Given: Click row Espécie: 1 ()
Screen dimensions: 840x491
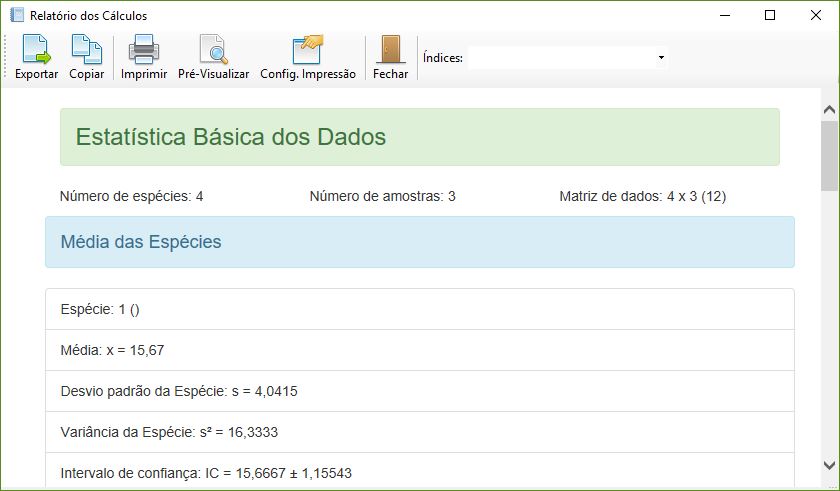Looking at the screenshot, I should pos(419,309).
